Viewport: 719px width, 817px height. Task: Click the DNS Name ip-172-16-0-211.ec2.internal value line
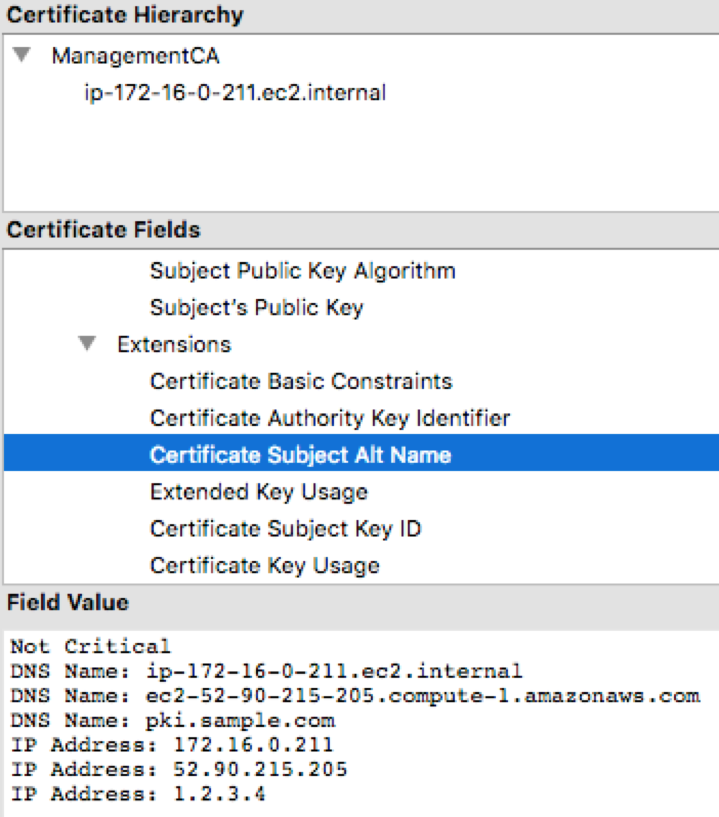[x=265, y=671]
